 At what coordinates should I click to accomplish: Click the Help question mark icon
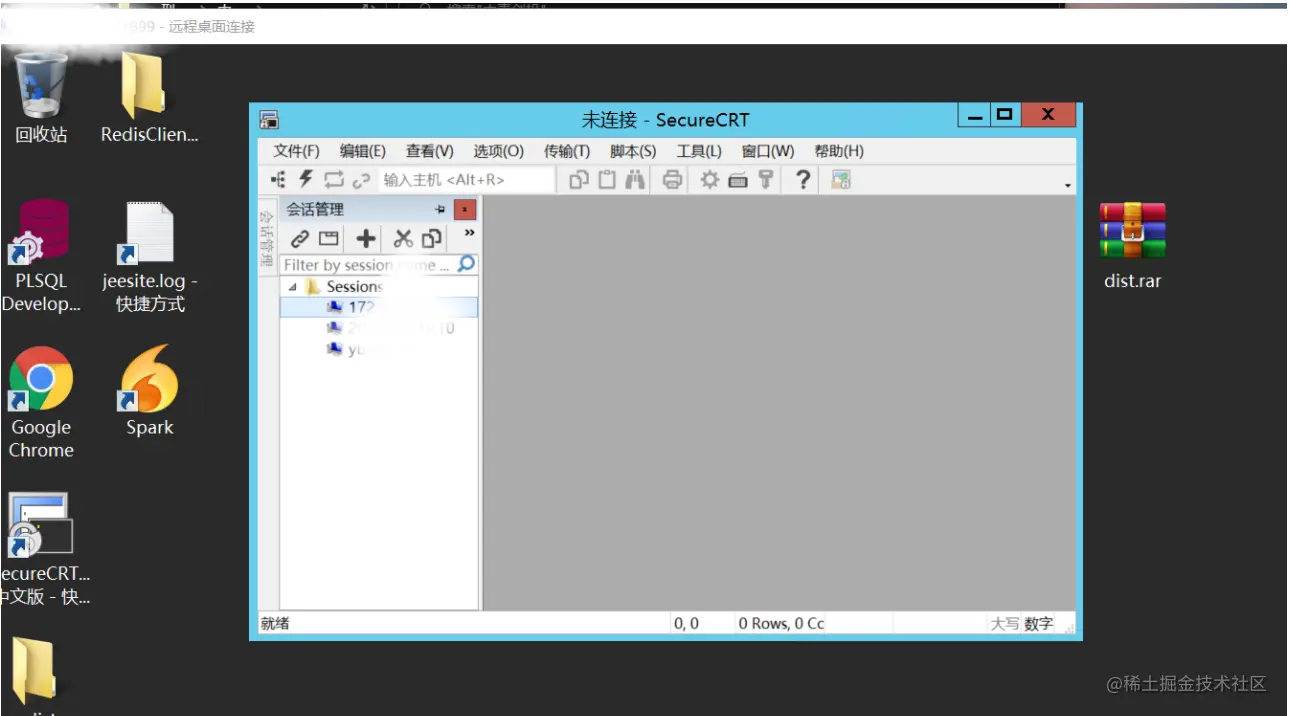coord(802,180)
